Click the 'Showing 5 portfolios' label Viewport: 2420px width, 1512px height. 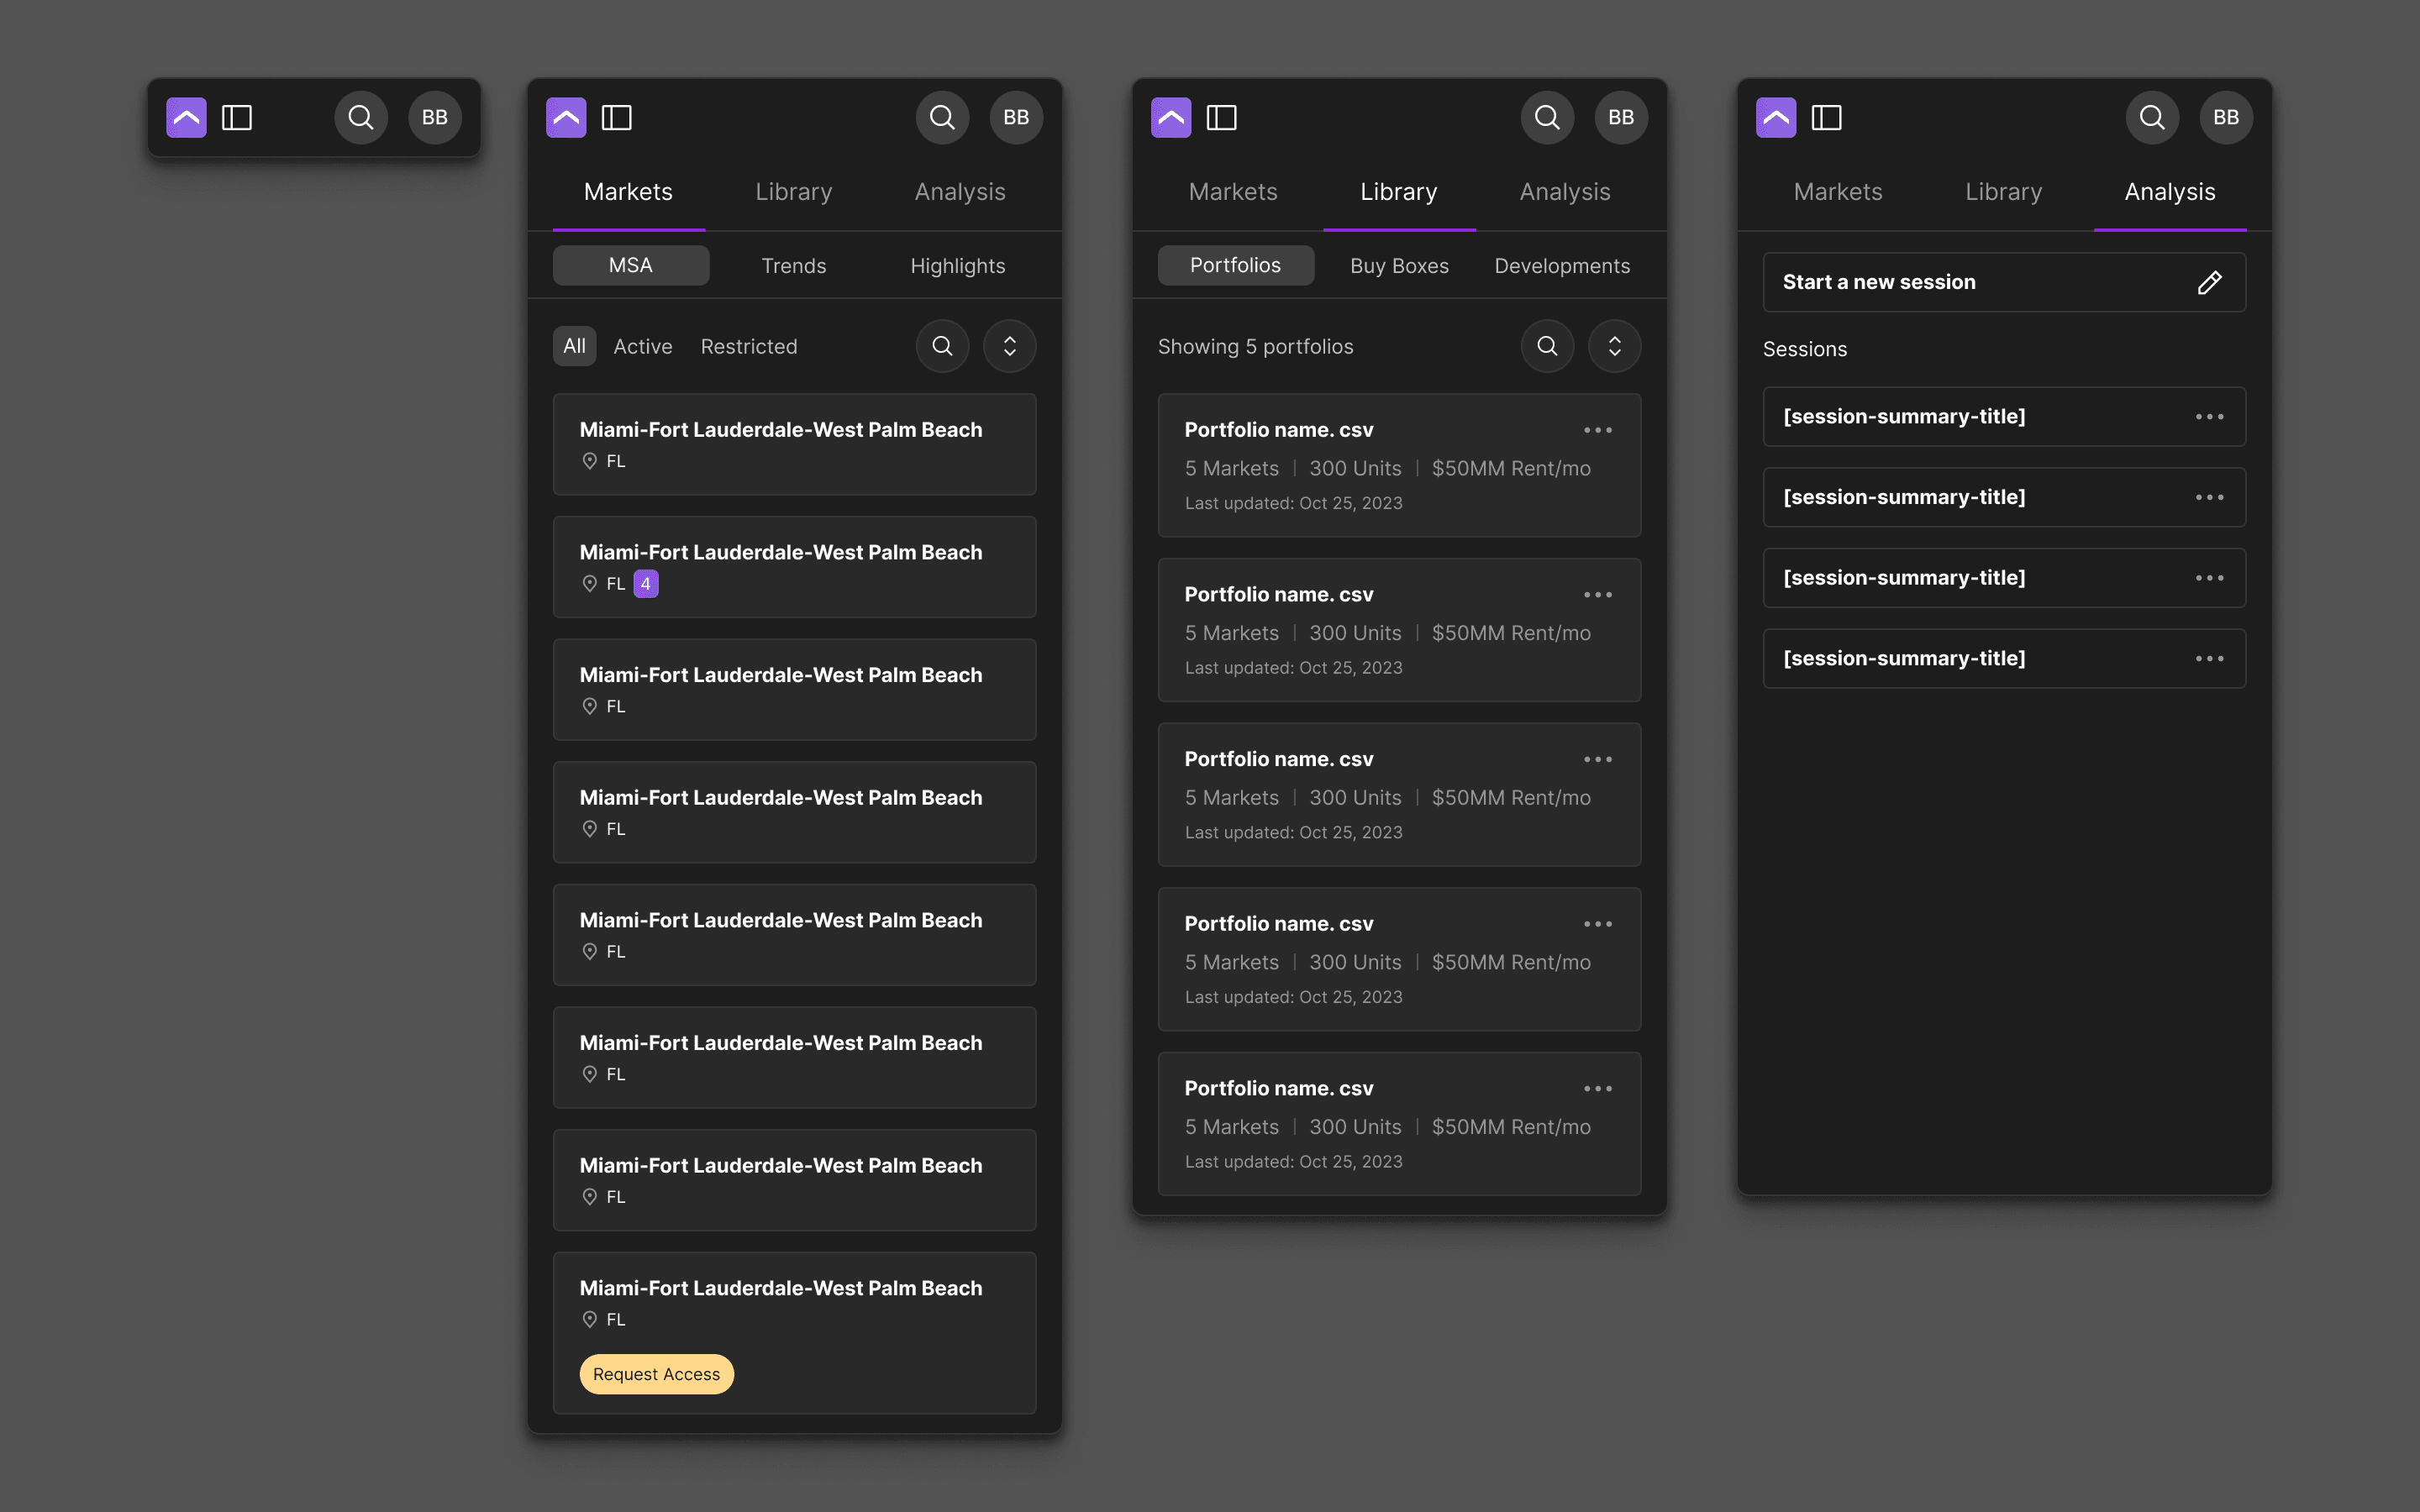(x=1255, y=346)
